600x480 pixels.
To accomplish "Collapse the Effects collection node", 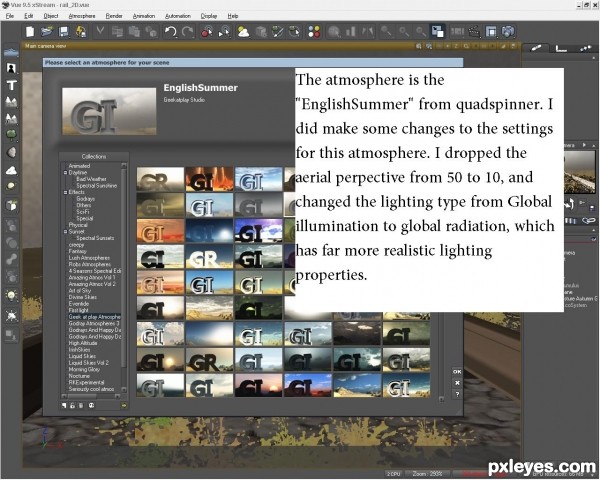I will [65, 192].
